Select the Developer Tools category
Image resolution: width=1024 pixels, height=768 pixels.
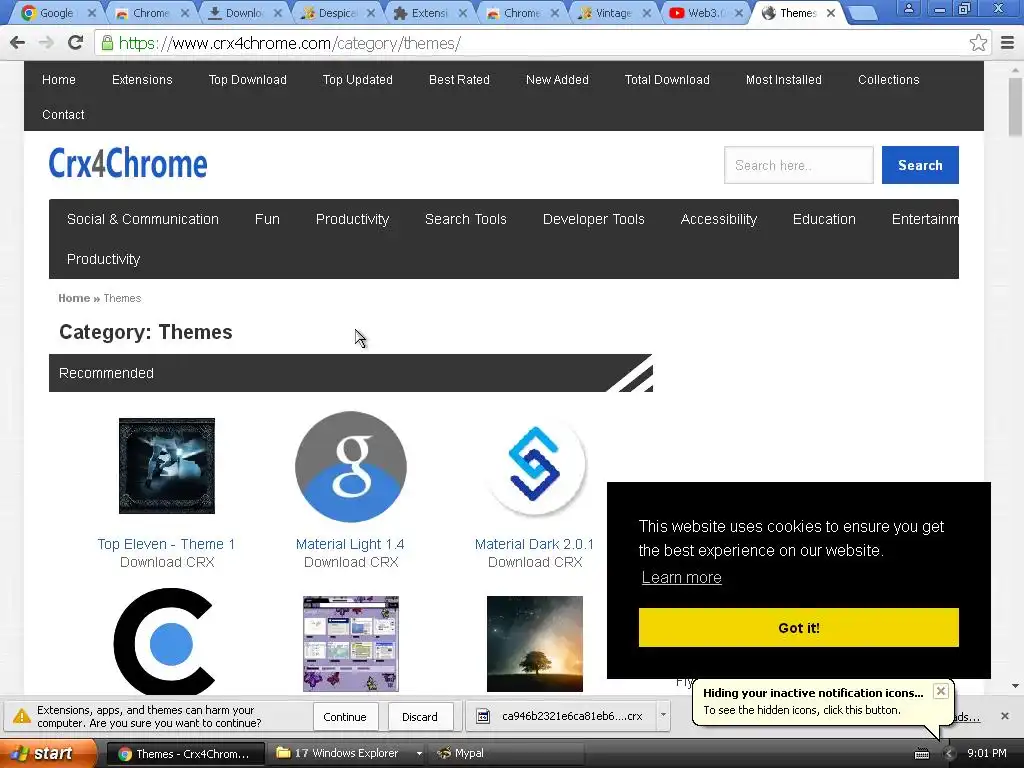pyautogui.click(x=594, y=219)
